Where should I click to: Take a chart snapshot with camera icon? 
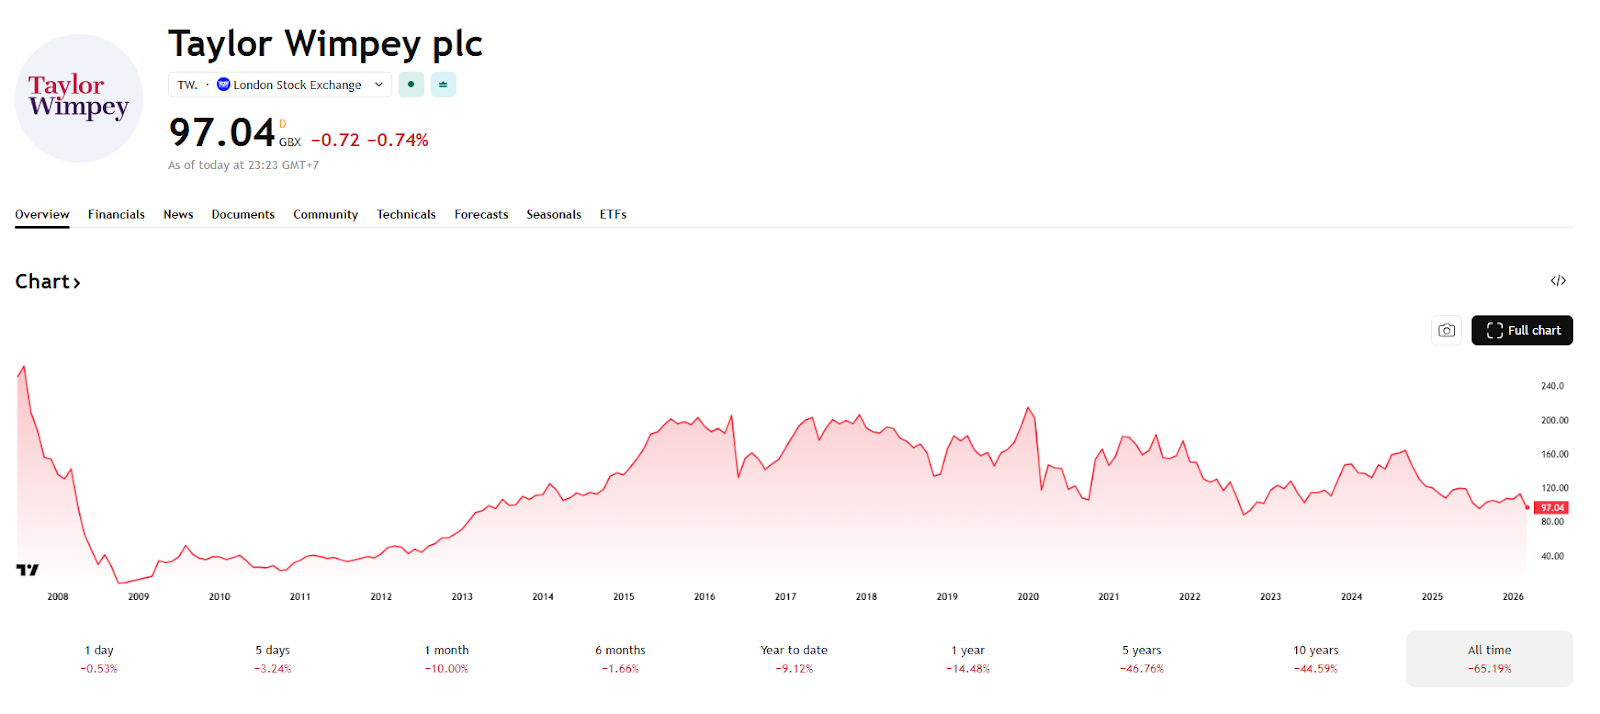click(1446, 330)
